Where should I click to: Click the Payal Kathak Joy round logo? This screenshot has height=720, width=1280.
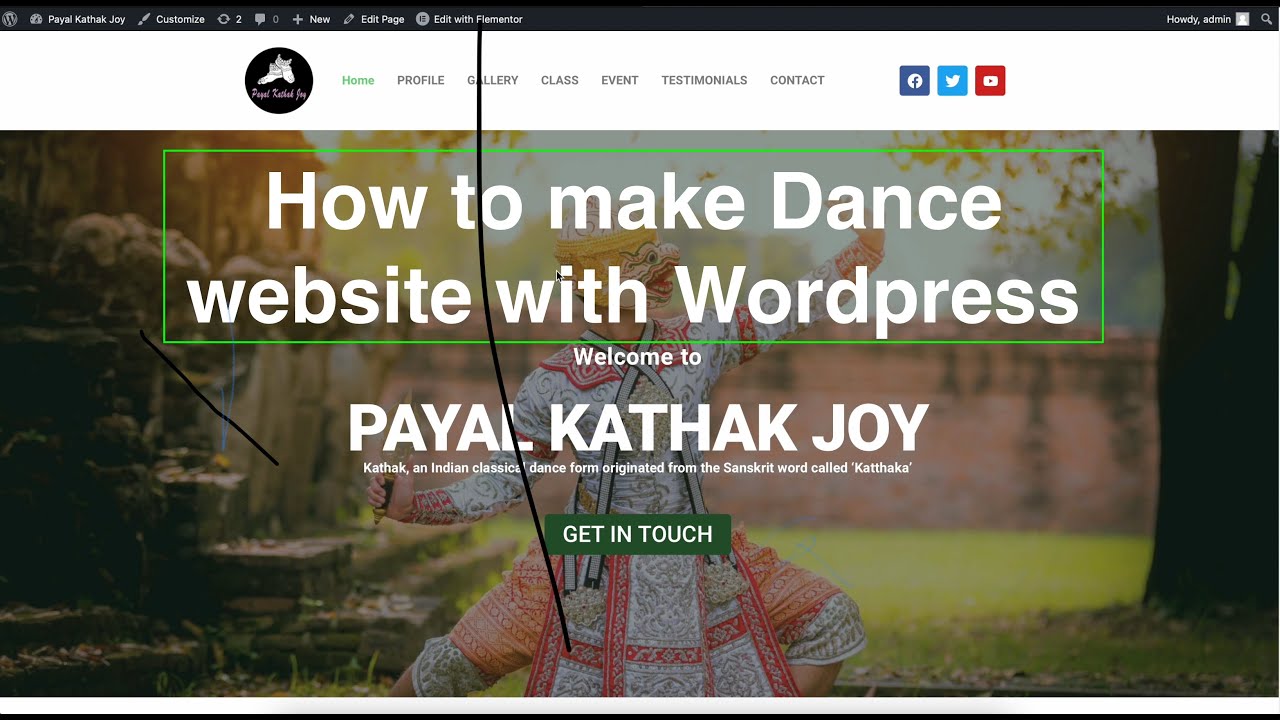point(279,80)
